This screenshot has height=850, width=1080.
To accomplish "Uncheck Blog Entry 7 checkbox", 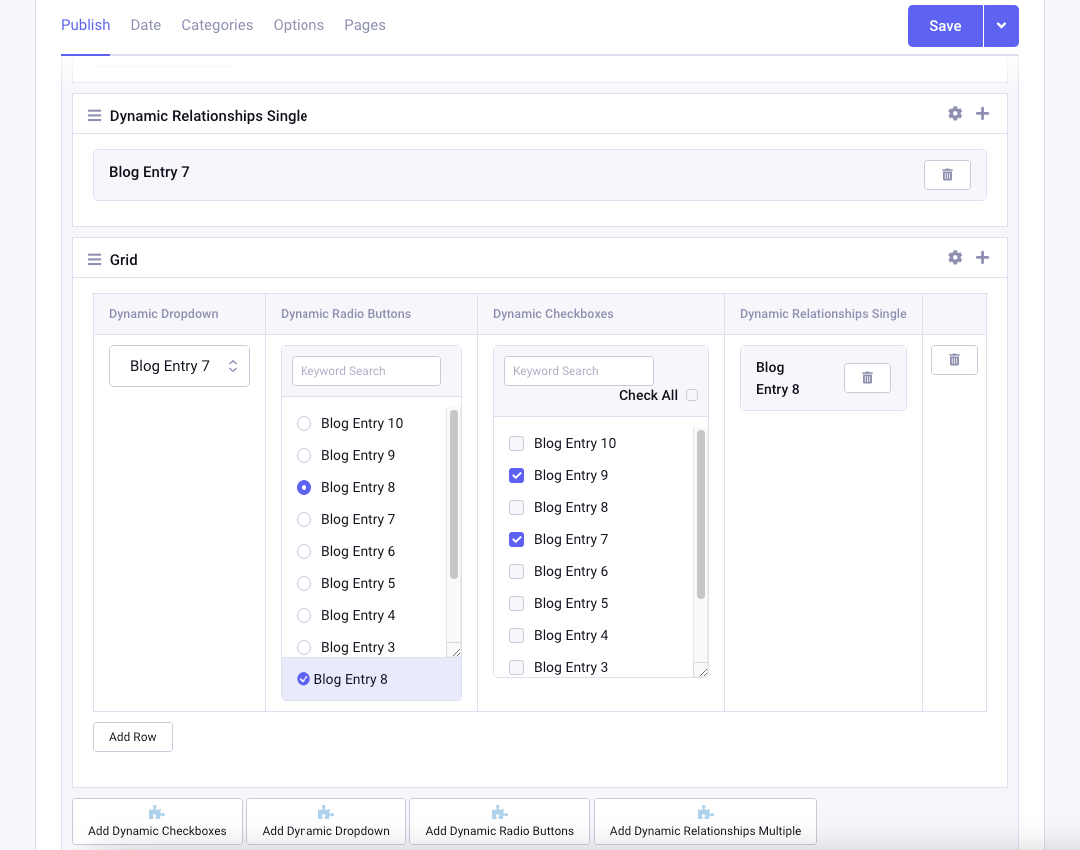I will 517,539.
